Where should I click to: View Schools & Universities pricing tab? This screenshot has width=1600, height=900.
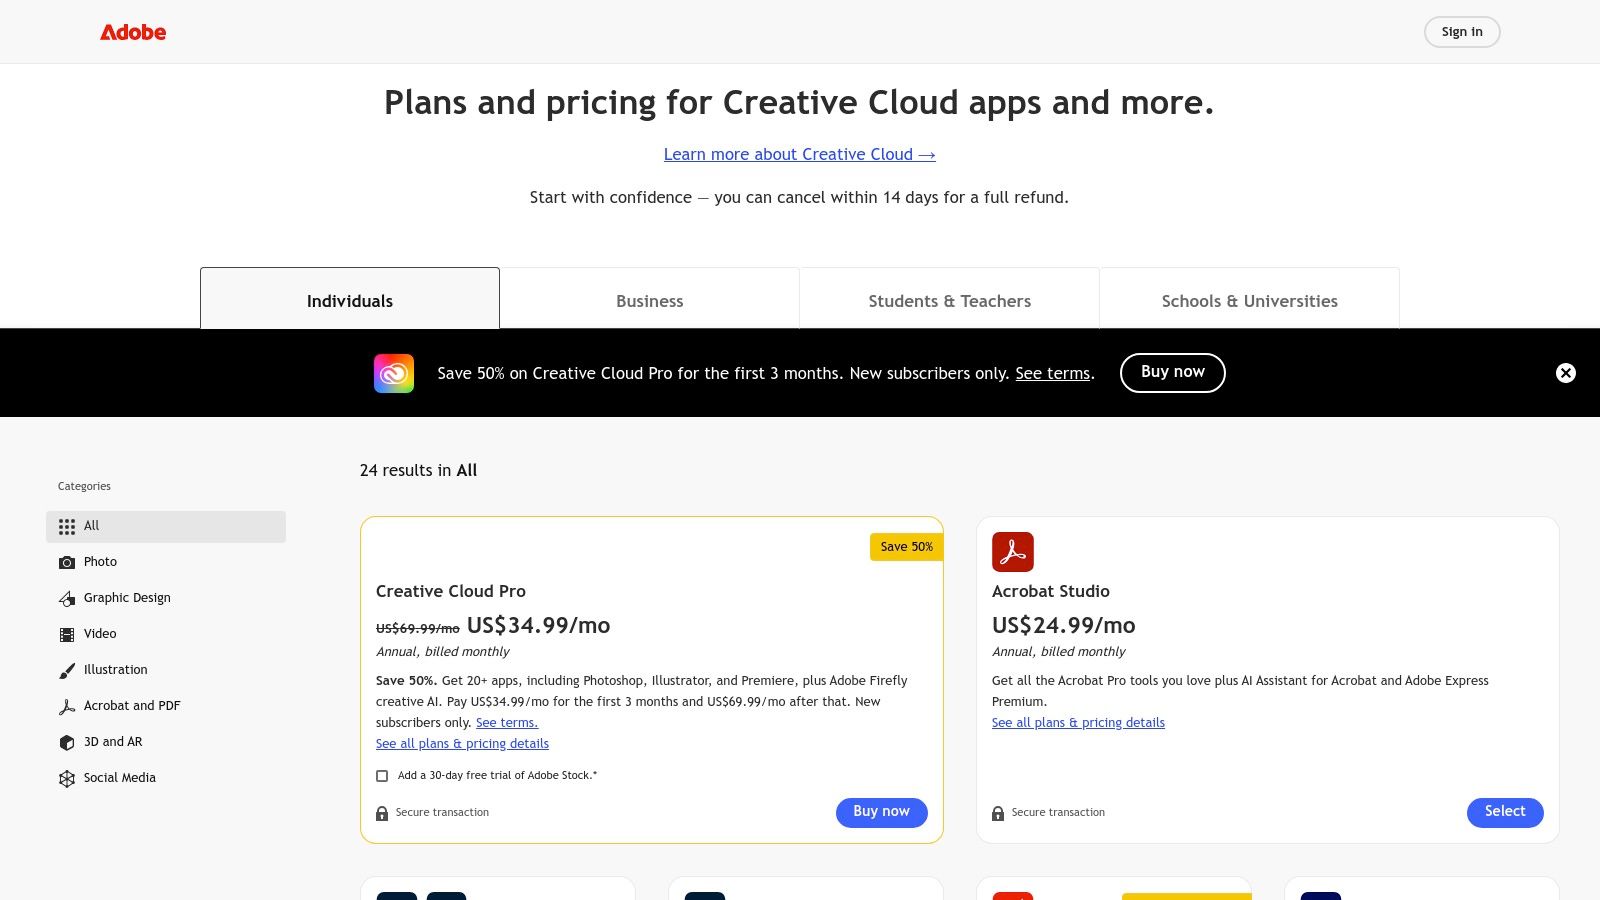click(1249, 301)
